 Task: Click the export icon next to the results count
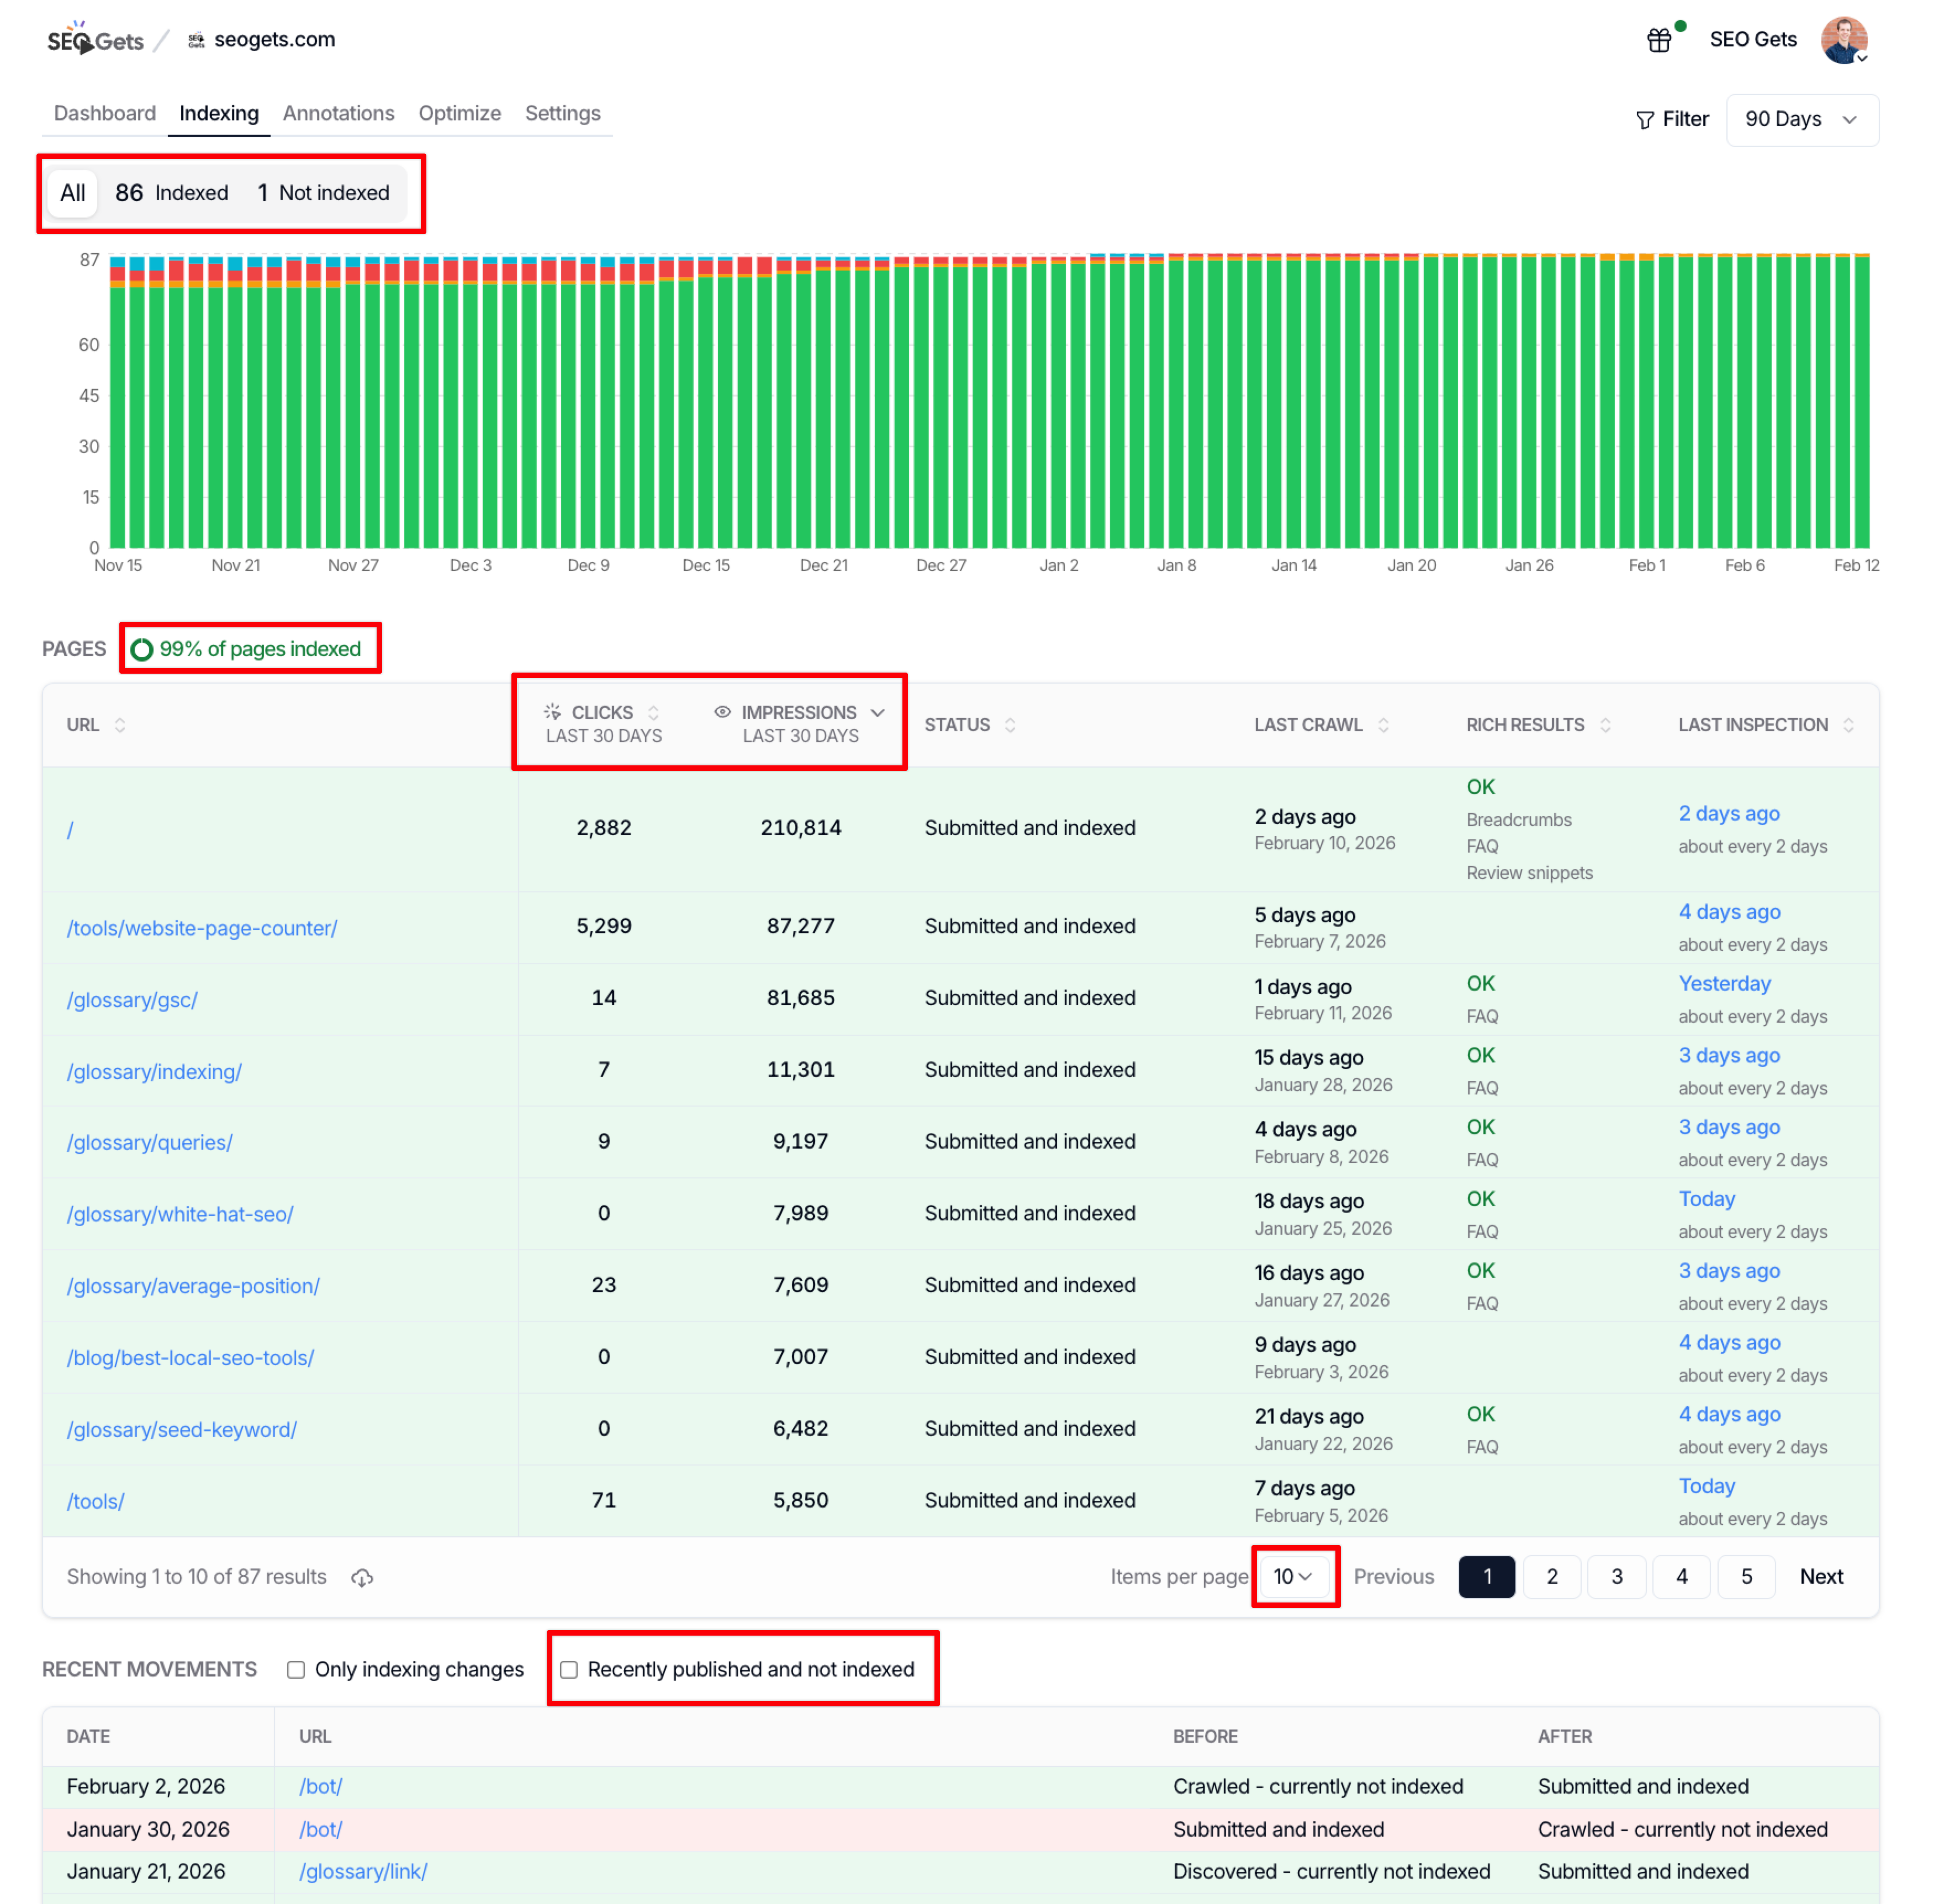point(362,1577)
